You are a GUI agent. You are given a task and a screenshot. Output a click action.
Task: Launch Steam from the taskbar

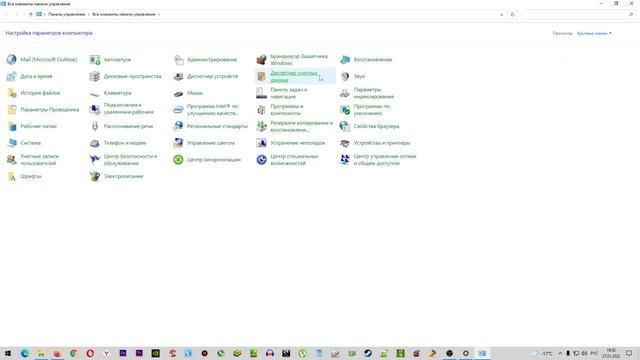[x=367, y=353]
